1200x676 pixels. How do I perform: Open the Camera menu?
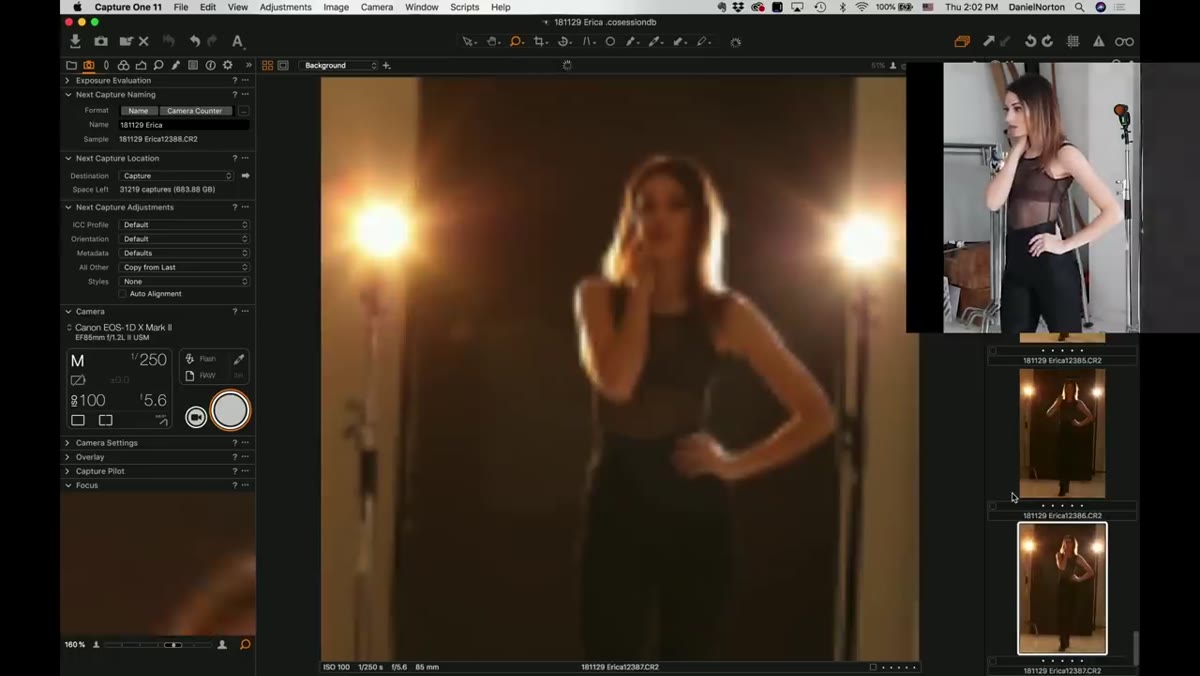tap(377, 7)
